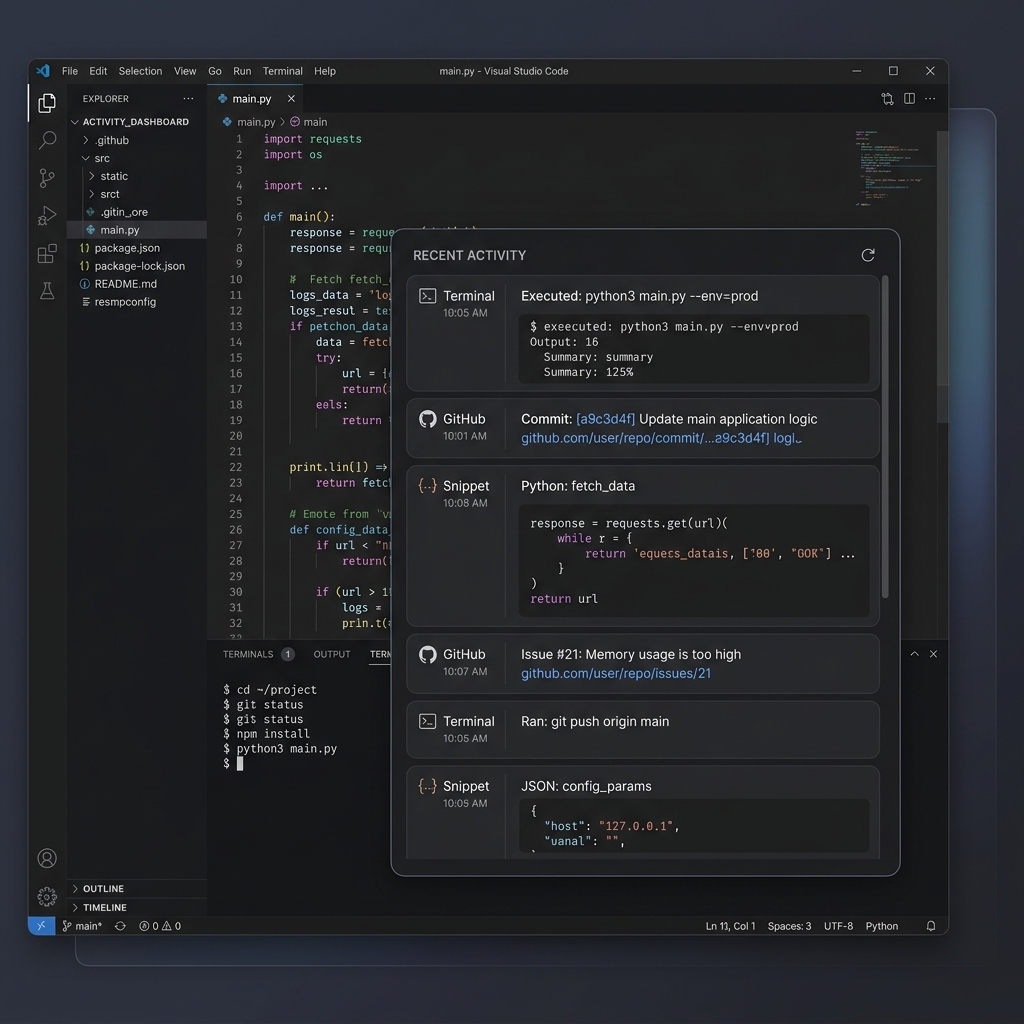Click the main* branch in status bar
Screen dimensions: 1024x1024
(x=82, y=926)
